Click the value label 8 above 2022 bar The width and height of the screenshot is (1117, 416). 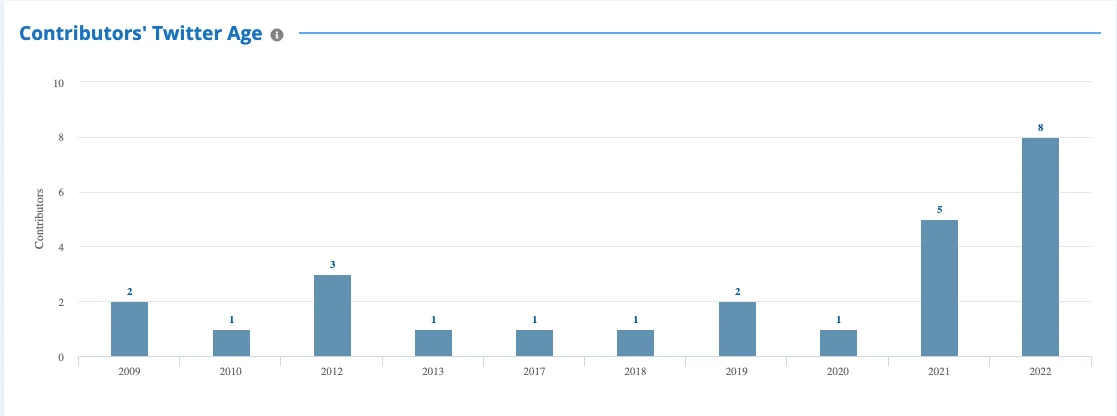(x=1040, y=128)
